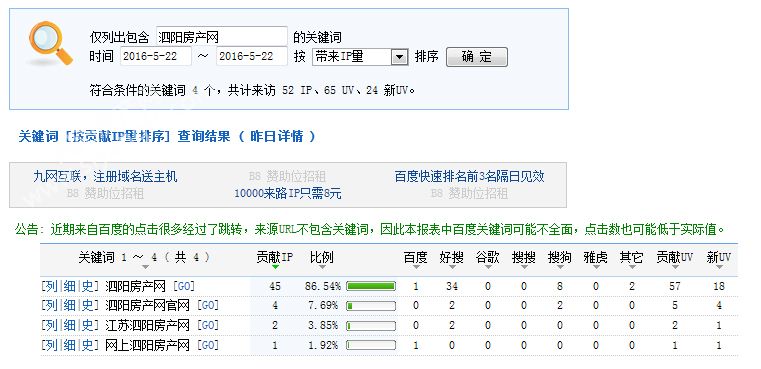Click 贡献IP value 45
This screenshot has width=761, height=369.
tap(275, 286)
